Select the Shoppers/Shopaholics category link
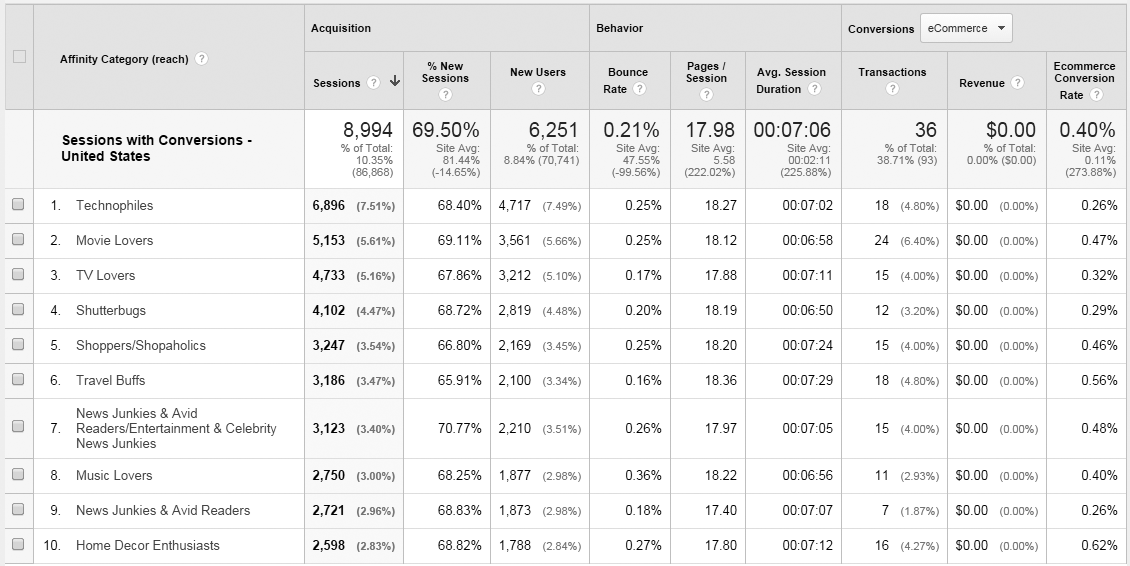This screenshot has width=1130, height=566. [x=140, y=345]
